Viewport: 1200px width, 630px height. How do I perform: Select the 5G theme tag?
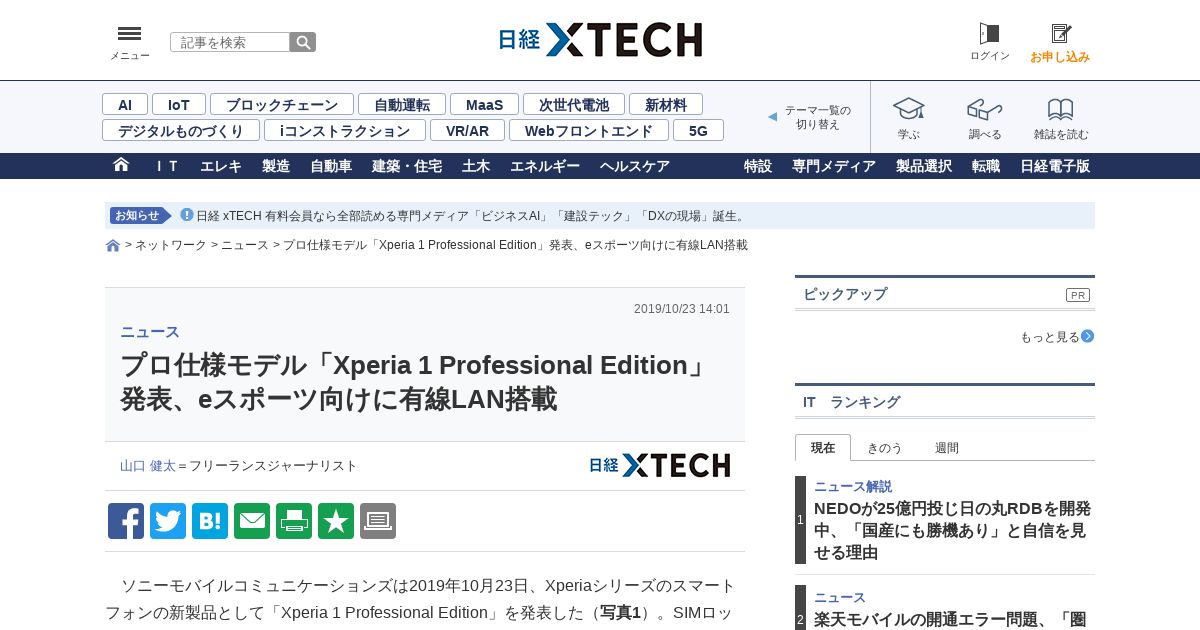(698, 130)
